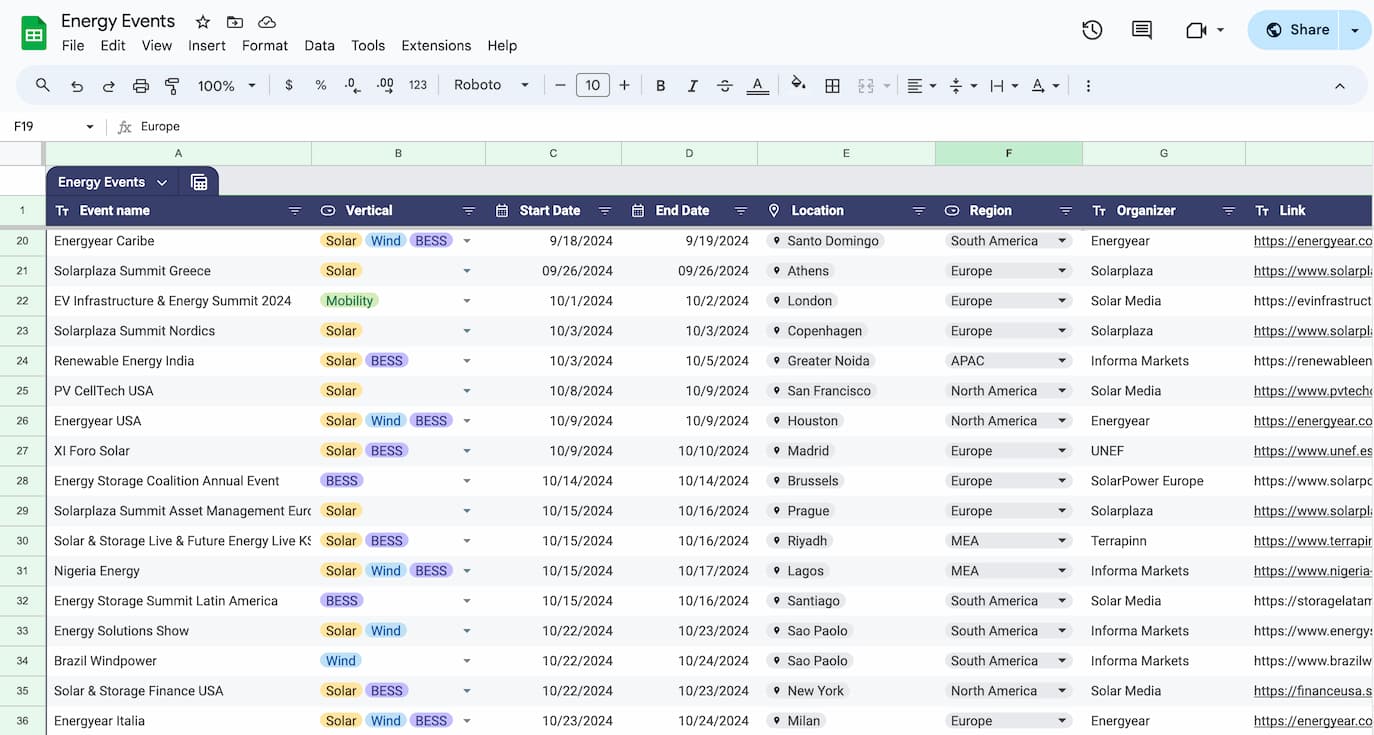The width and height of the screenshot is (1374, 735).
Task: Open the Data menu
Action: pos(320,46)
